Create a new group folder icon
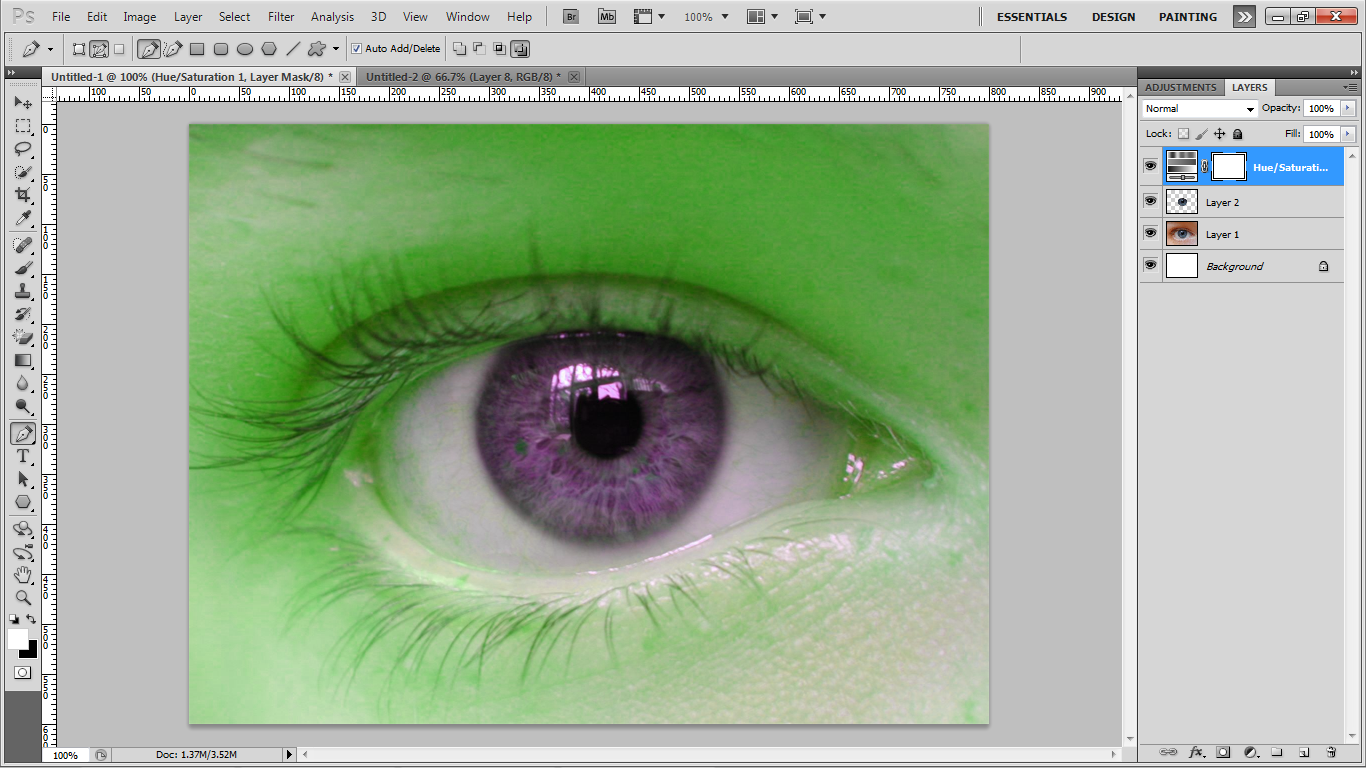Viewport: 1366px width, 768px height. tap(1277, 752)
